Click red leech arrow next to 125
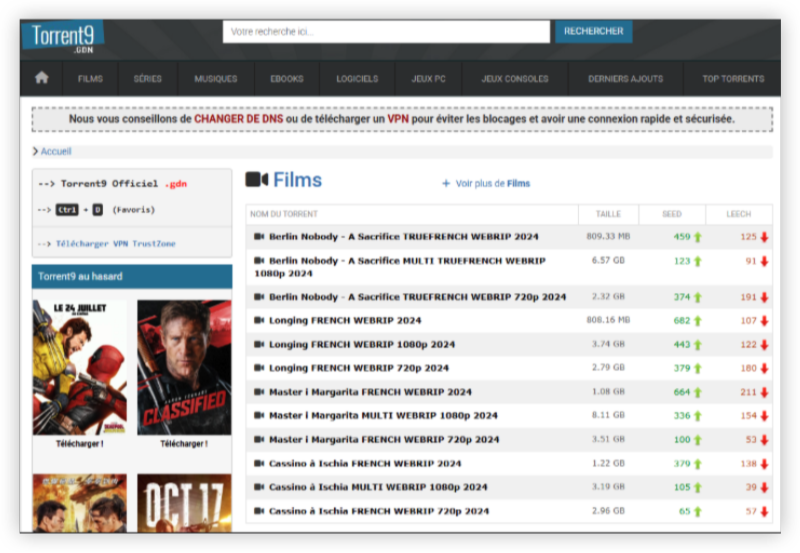The height and width of the screenshot is (553, 800). 764,237
